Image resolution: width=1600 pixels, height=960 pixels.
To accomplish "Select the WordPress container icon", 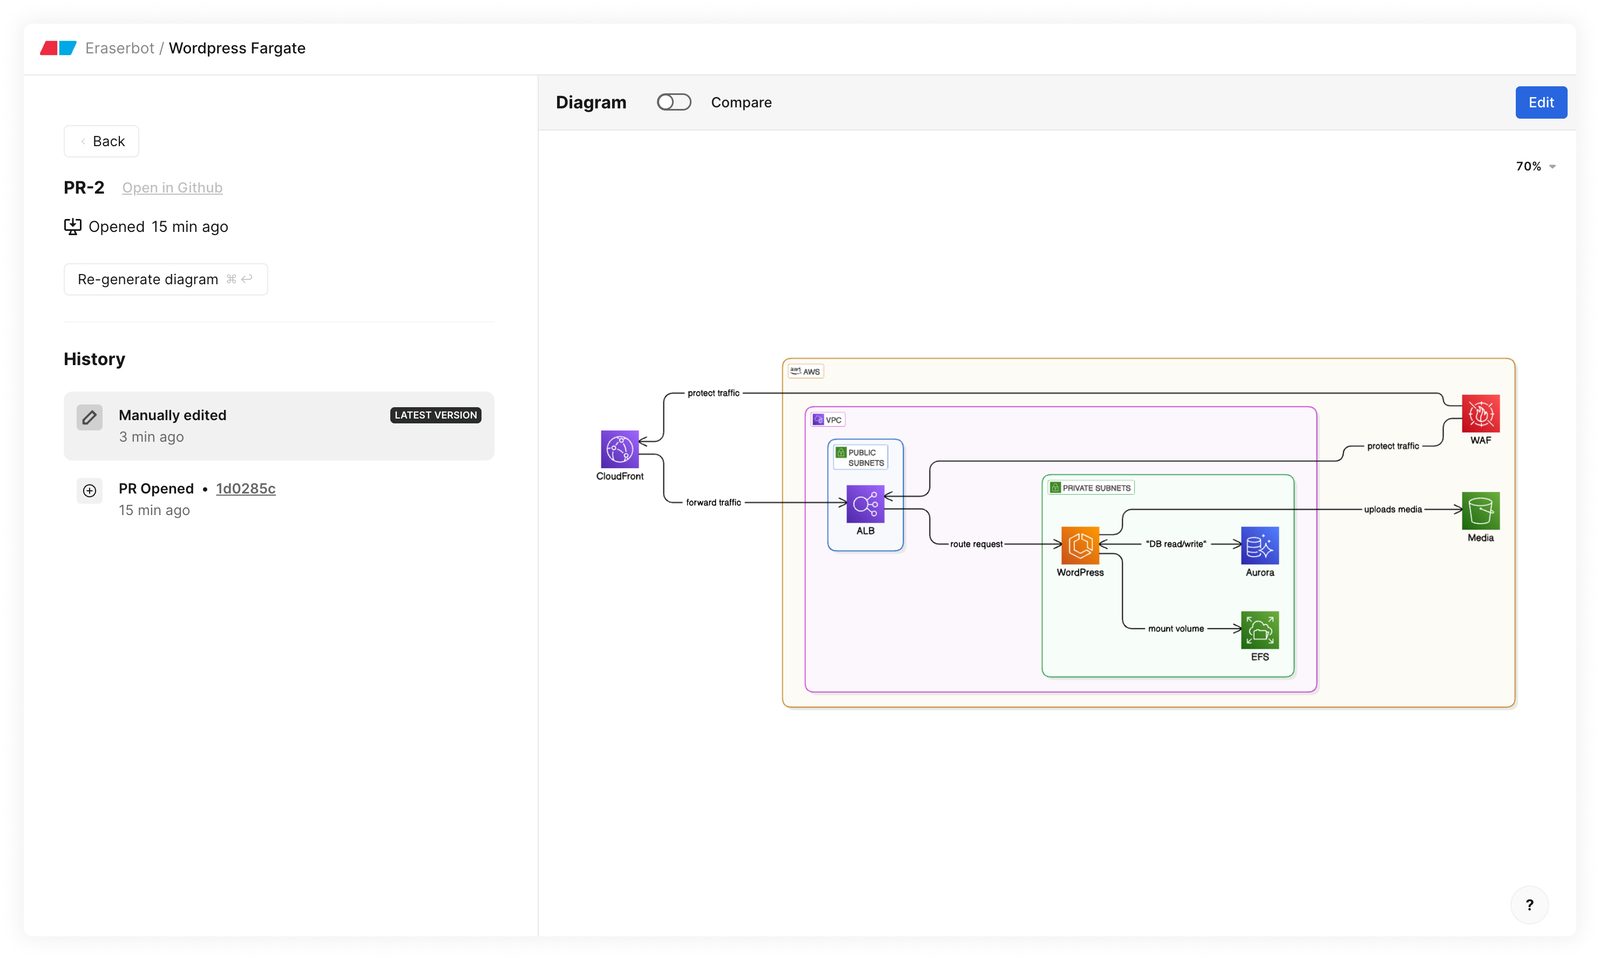I will pos(1080,546).
